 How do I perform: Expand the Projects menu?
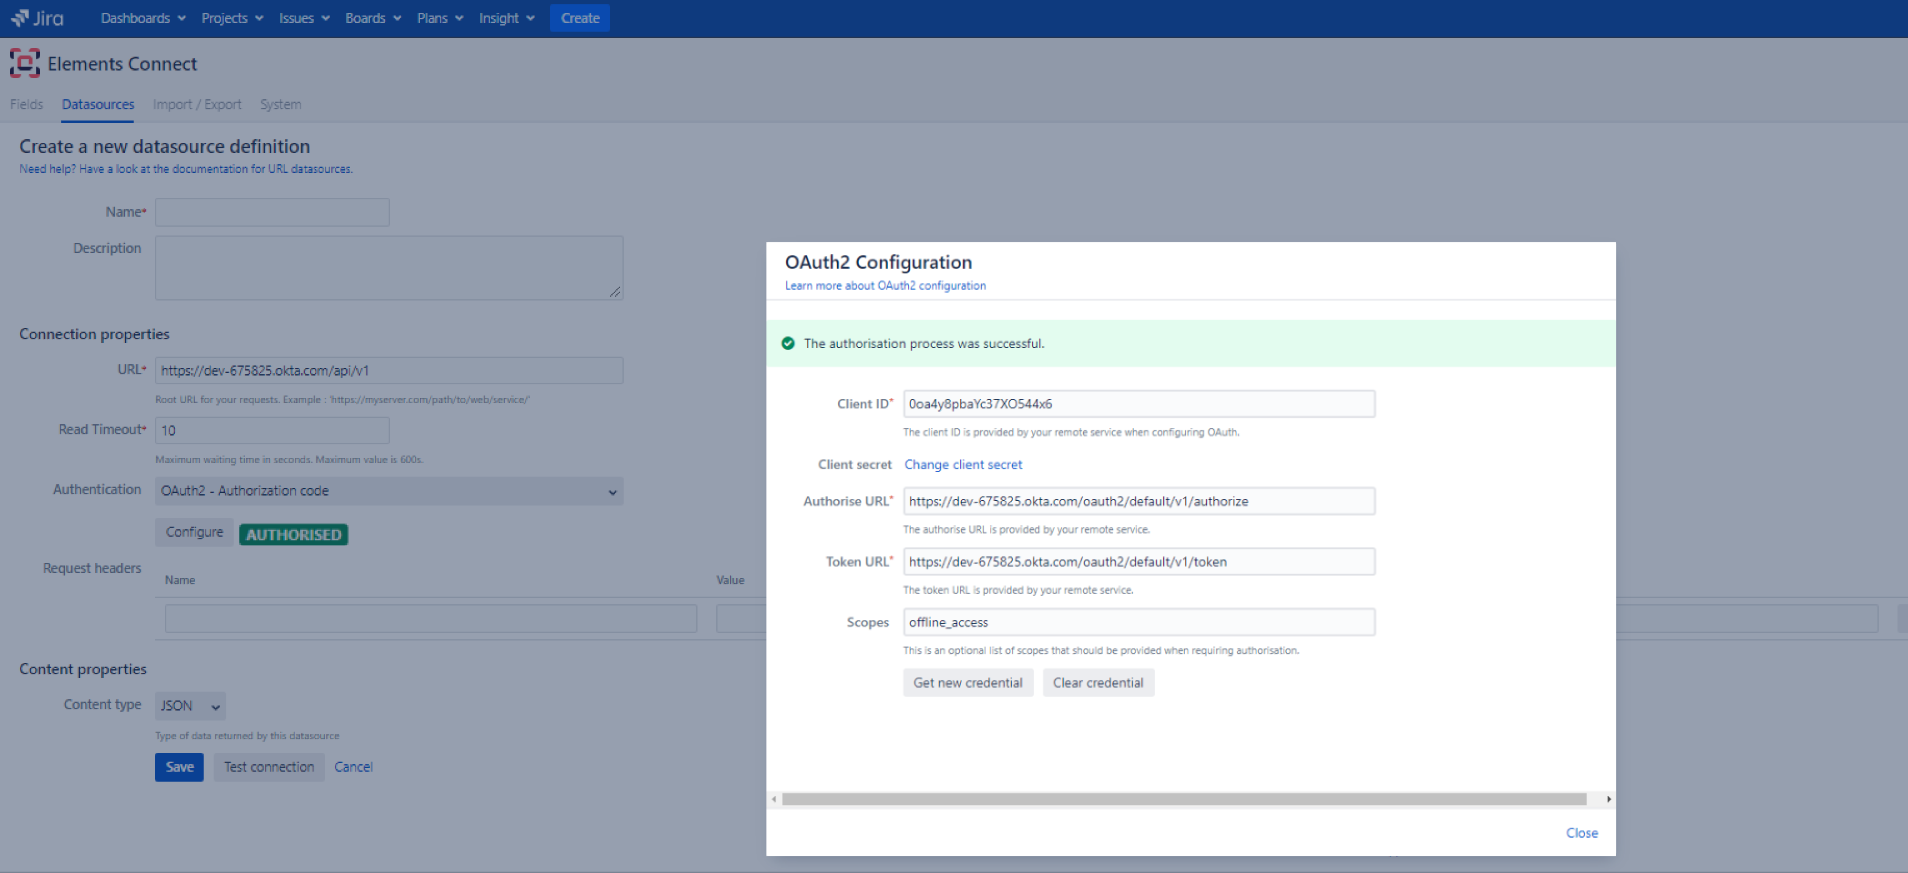232,18
